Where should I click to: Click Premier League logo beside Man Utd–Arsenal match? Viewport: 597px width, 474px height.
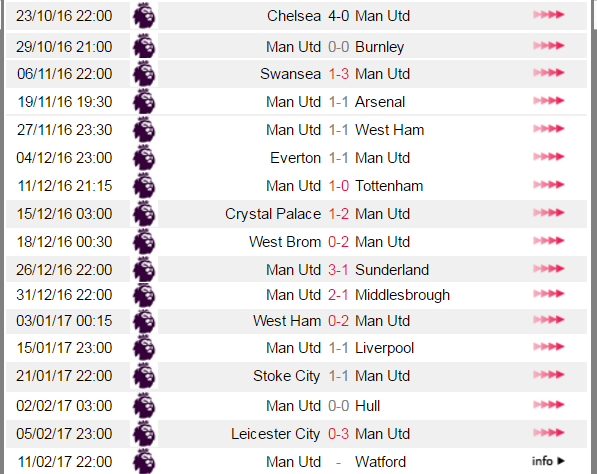[x=144, y=102]
